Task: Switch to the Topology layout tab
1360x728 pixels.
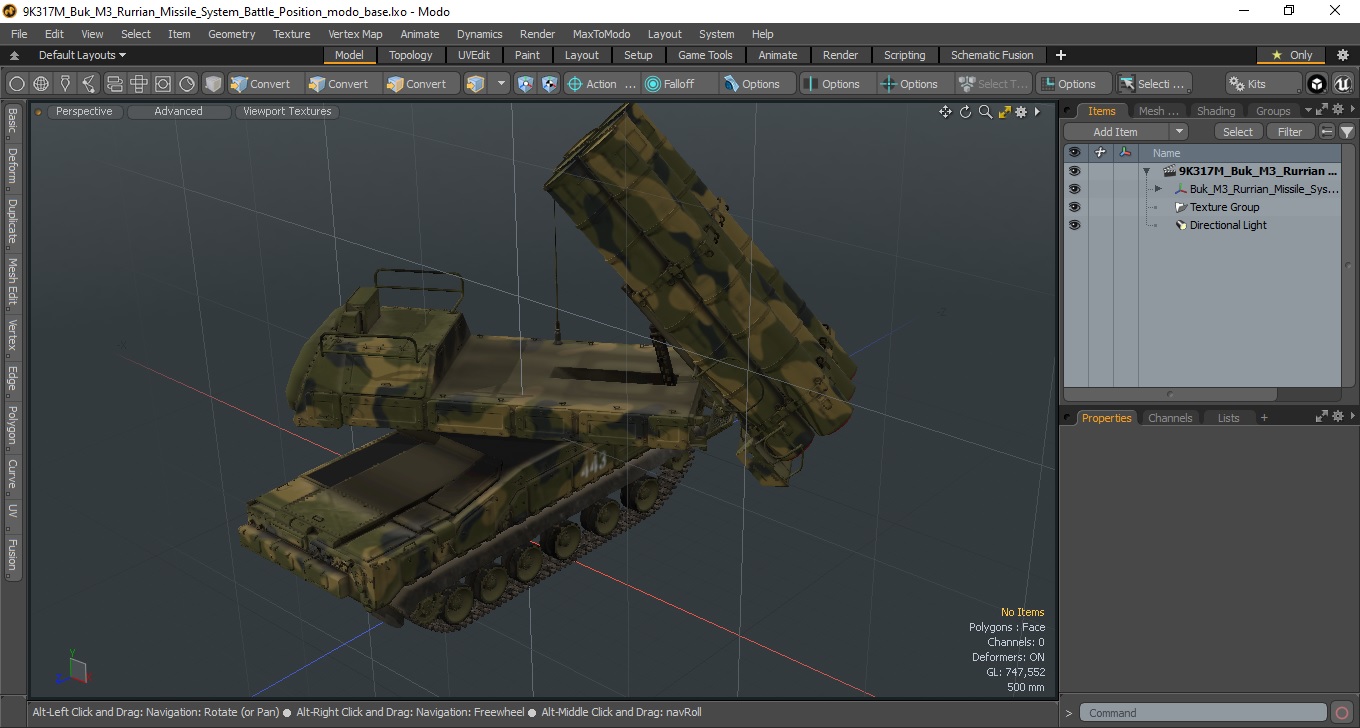Action: pos(411,55)
